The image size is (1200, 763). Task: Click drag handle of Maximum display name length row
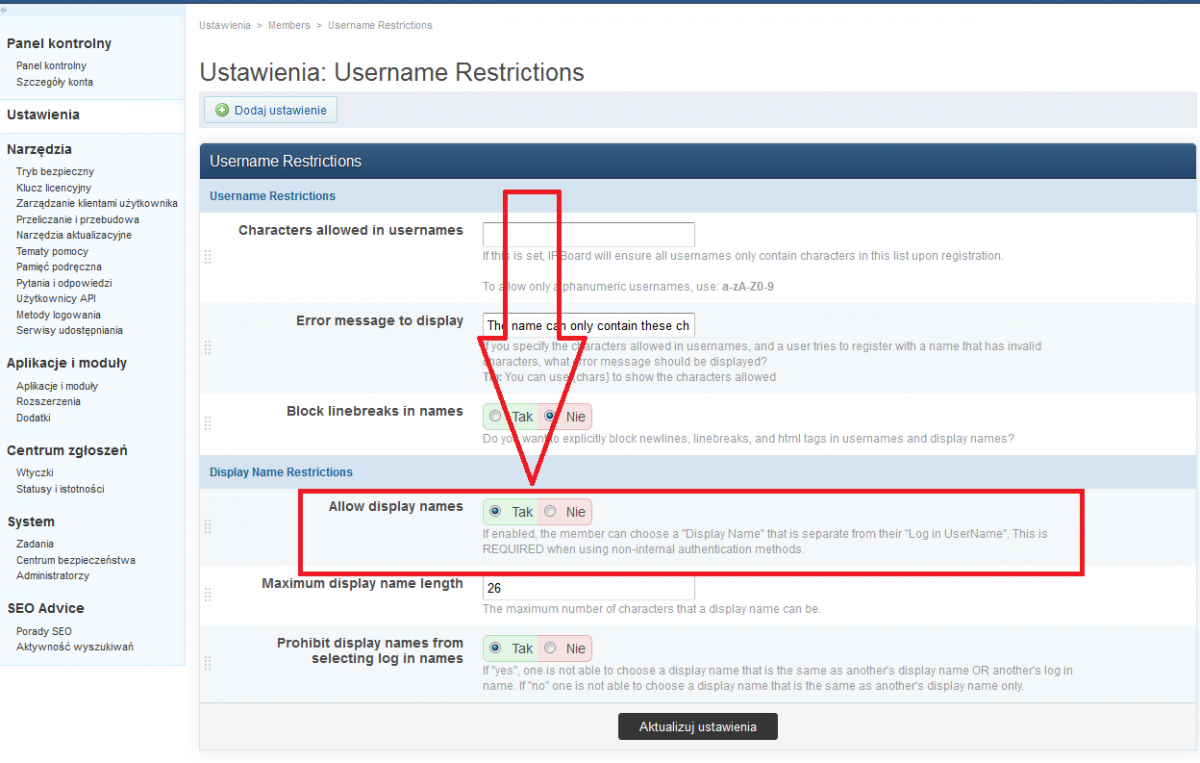(x=208, y=595)
